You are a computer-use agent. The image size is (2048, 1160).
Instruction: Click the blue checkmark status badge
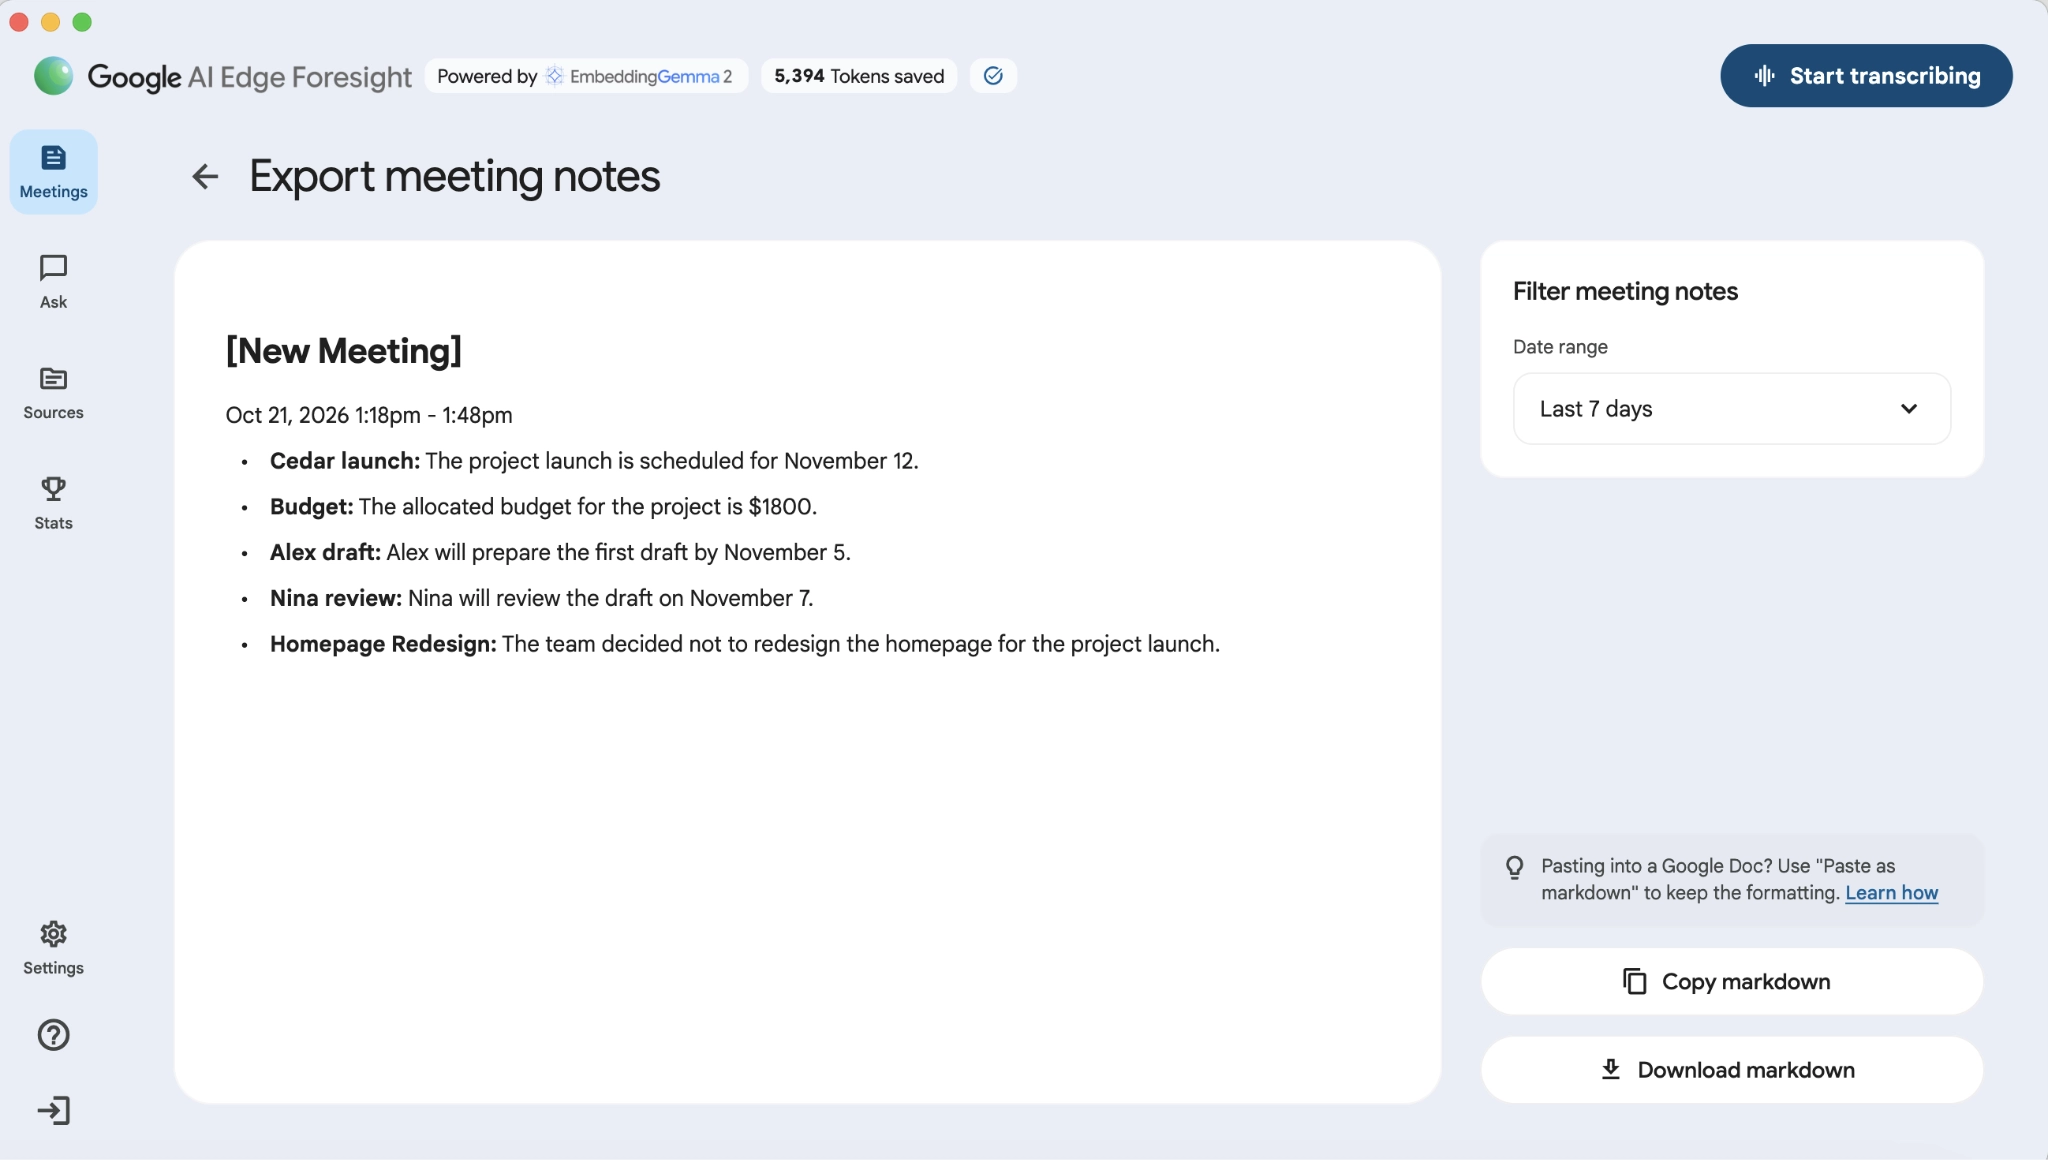click(x=993, y=76)
